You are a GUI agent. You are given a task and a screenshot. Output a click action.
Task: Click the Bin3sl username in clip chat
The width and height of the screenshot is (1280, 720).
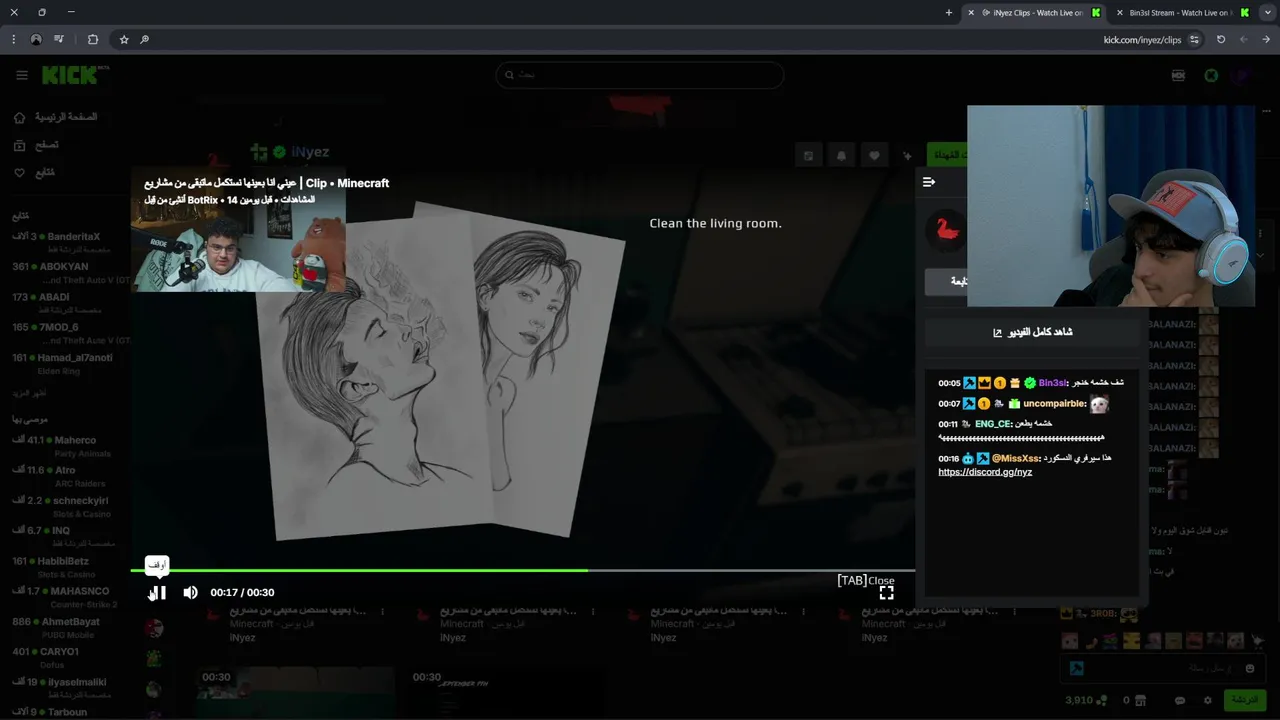(1052, 383)
